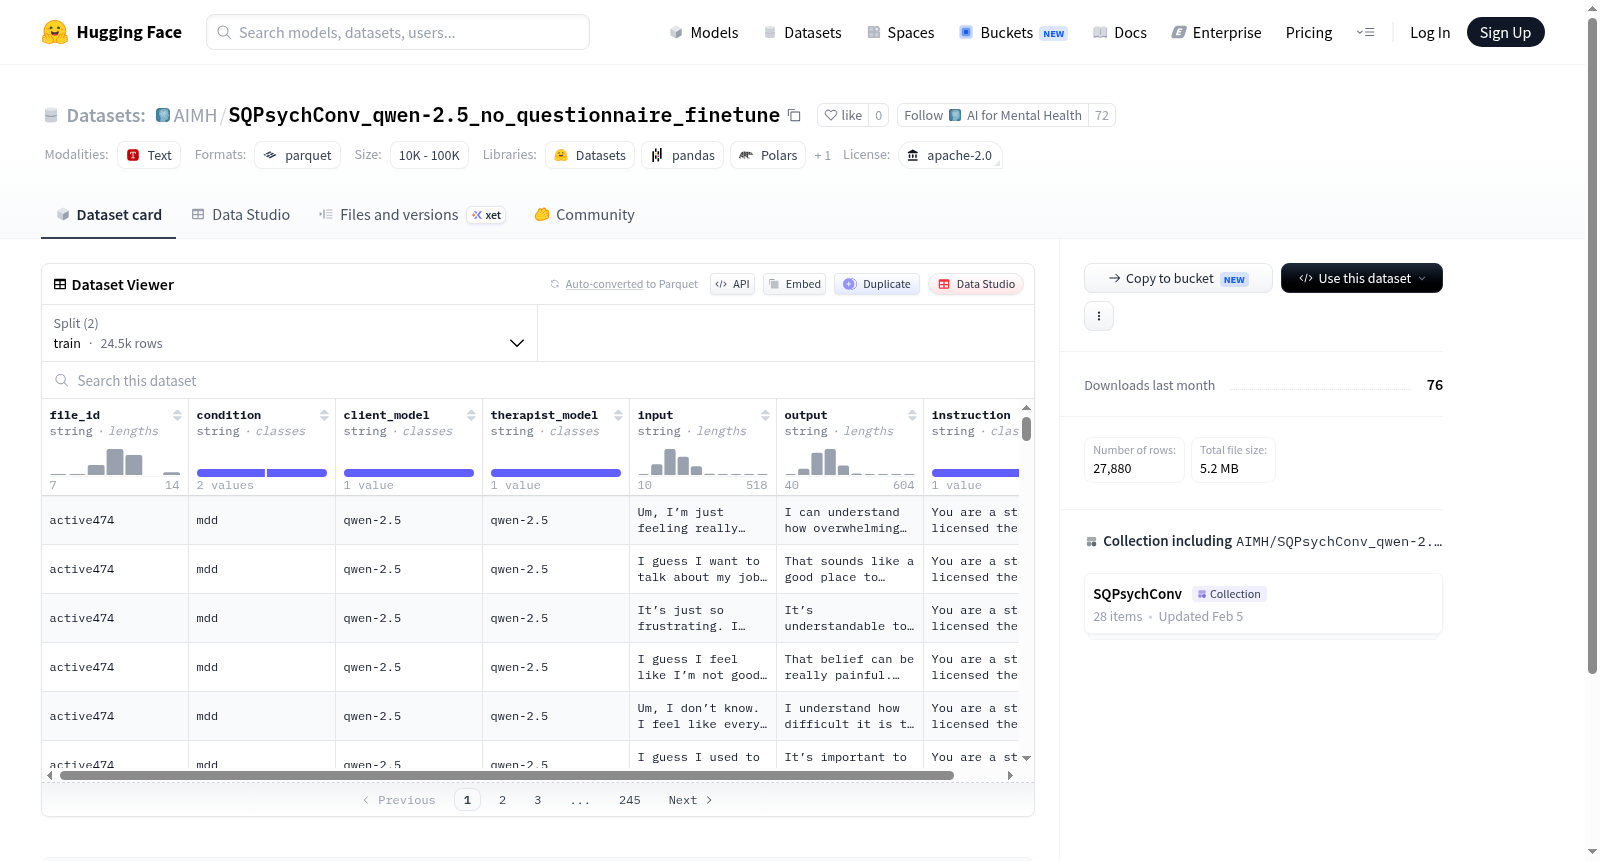Open the AIMH organization link in title
The width and height of the screenshot is (1600, 861).
(195, 115)
